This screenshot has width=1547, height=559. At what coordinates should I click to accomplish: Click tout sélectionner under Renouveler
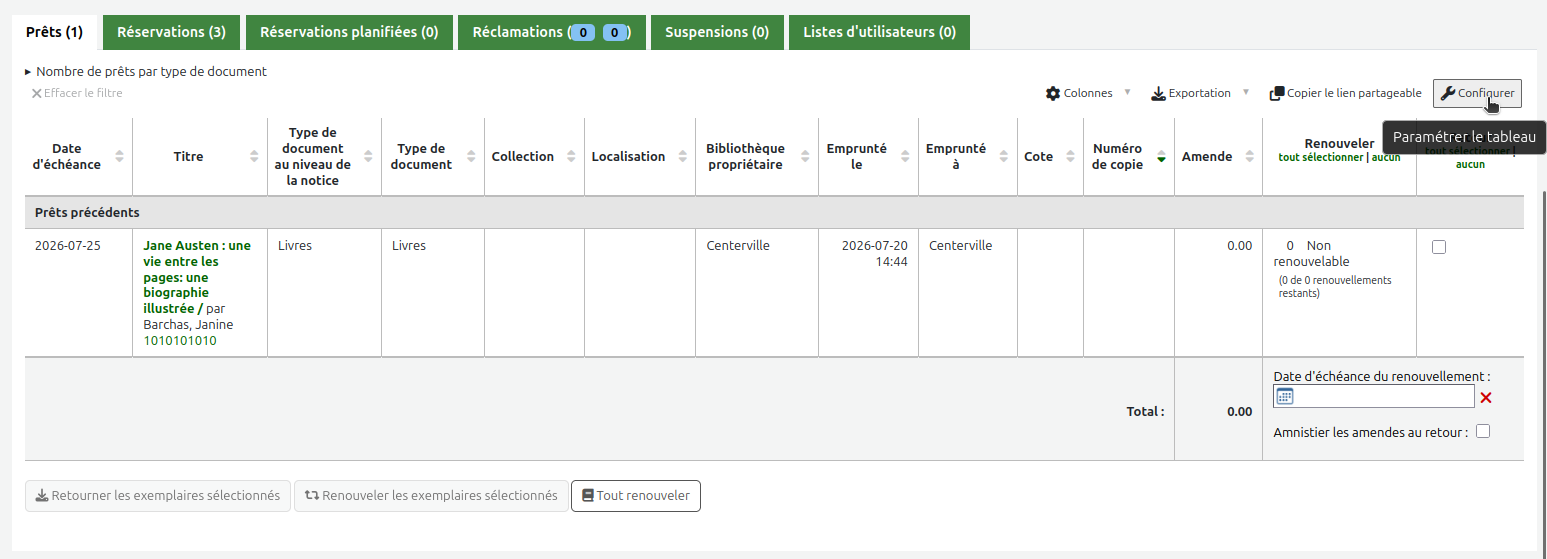pyautogui.click(x=1320, y=158)
